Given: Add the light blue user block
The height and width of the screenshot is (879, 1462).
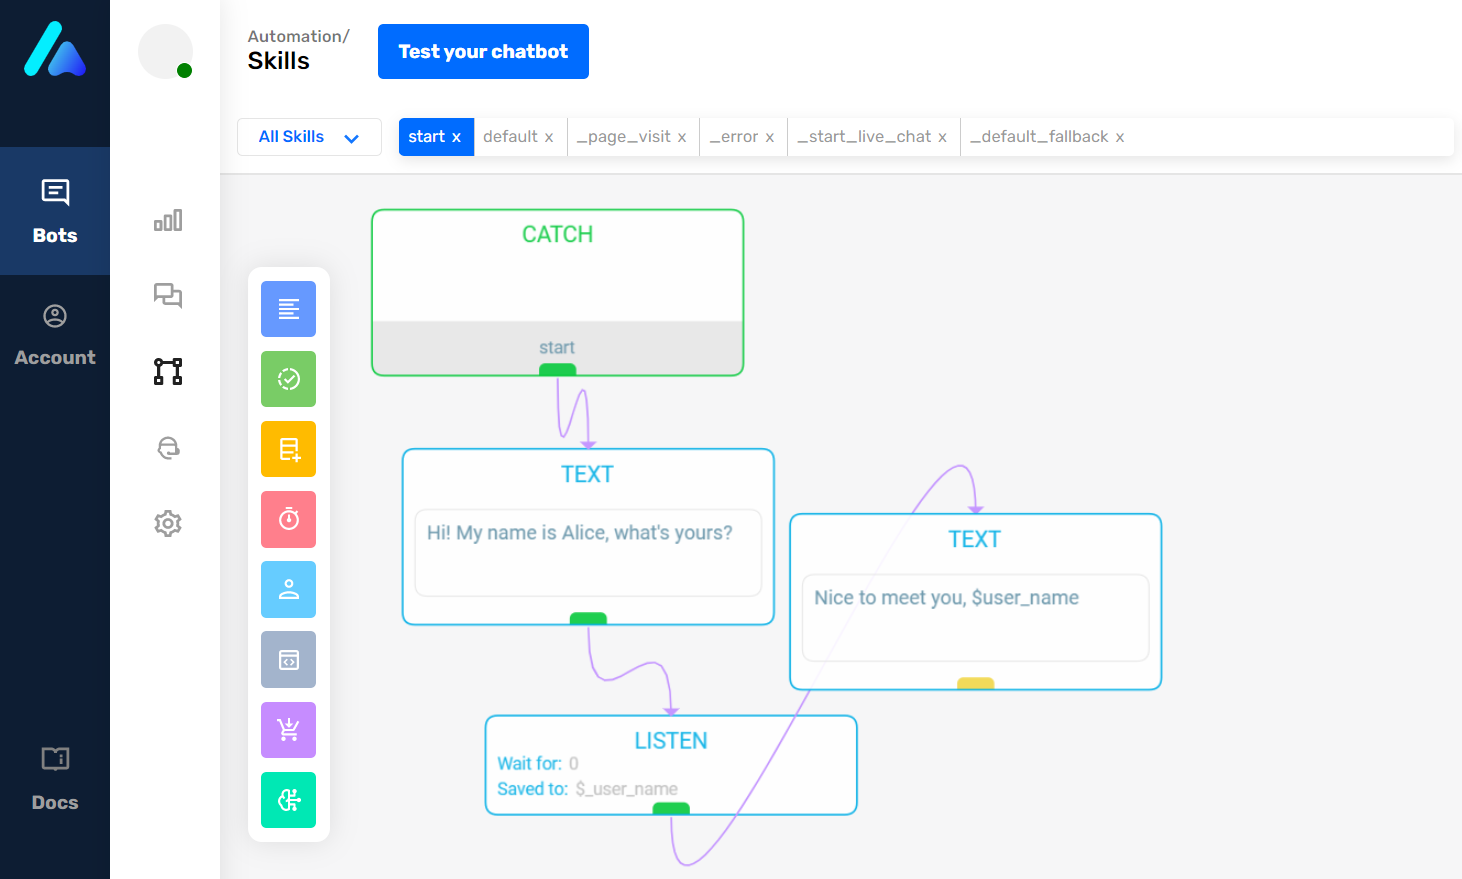Looking at the screenshot, I should tap(288, 589).
